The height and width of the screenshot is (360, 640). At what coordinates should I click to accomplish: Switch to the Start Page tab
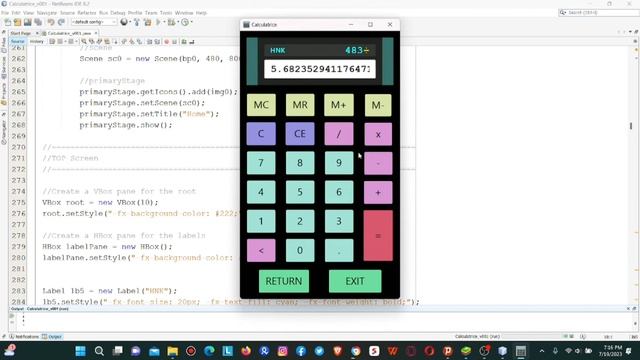click(21, 33)
